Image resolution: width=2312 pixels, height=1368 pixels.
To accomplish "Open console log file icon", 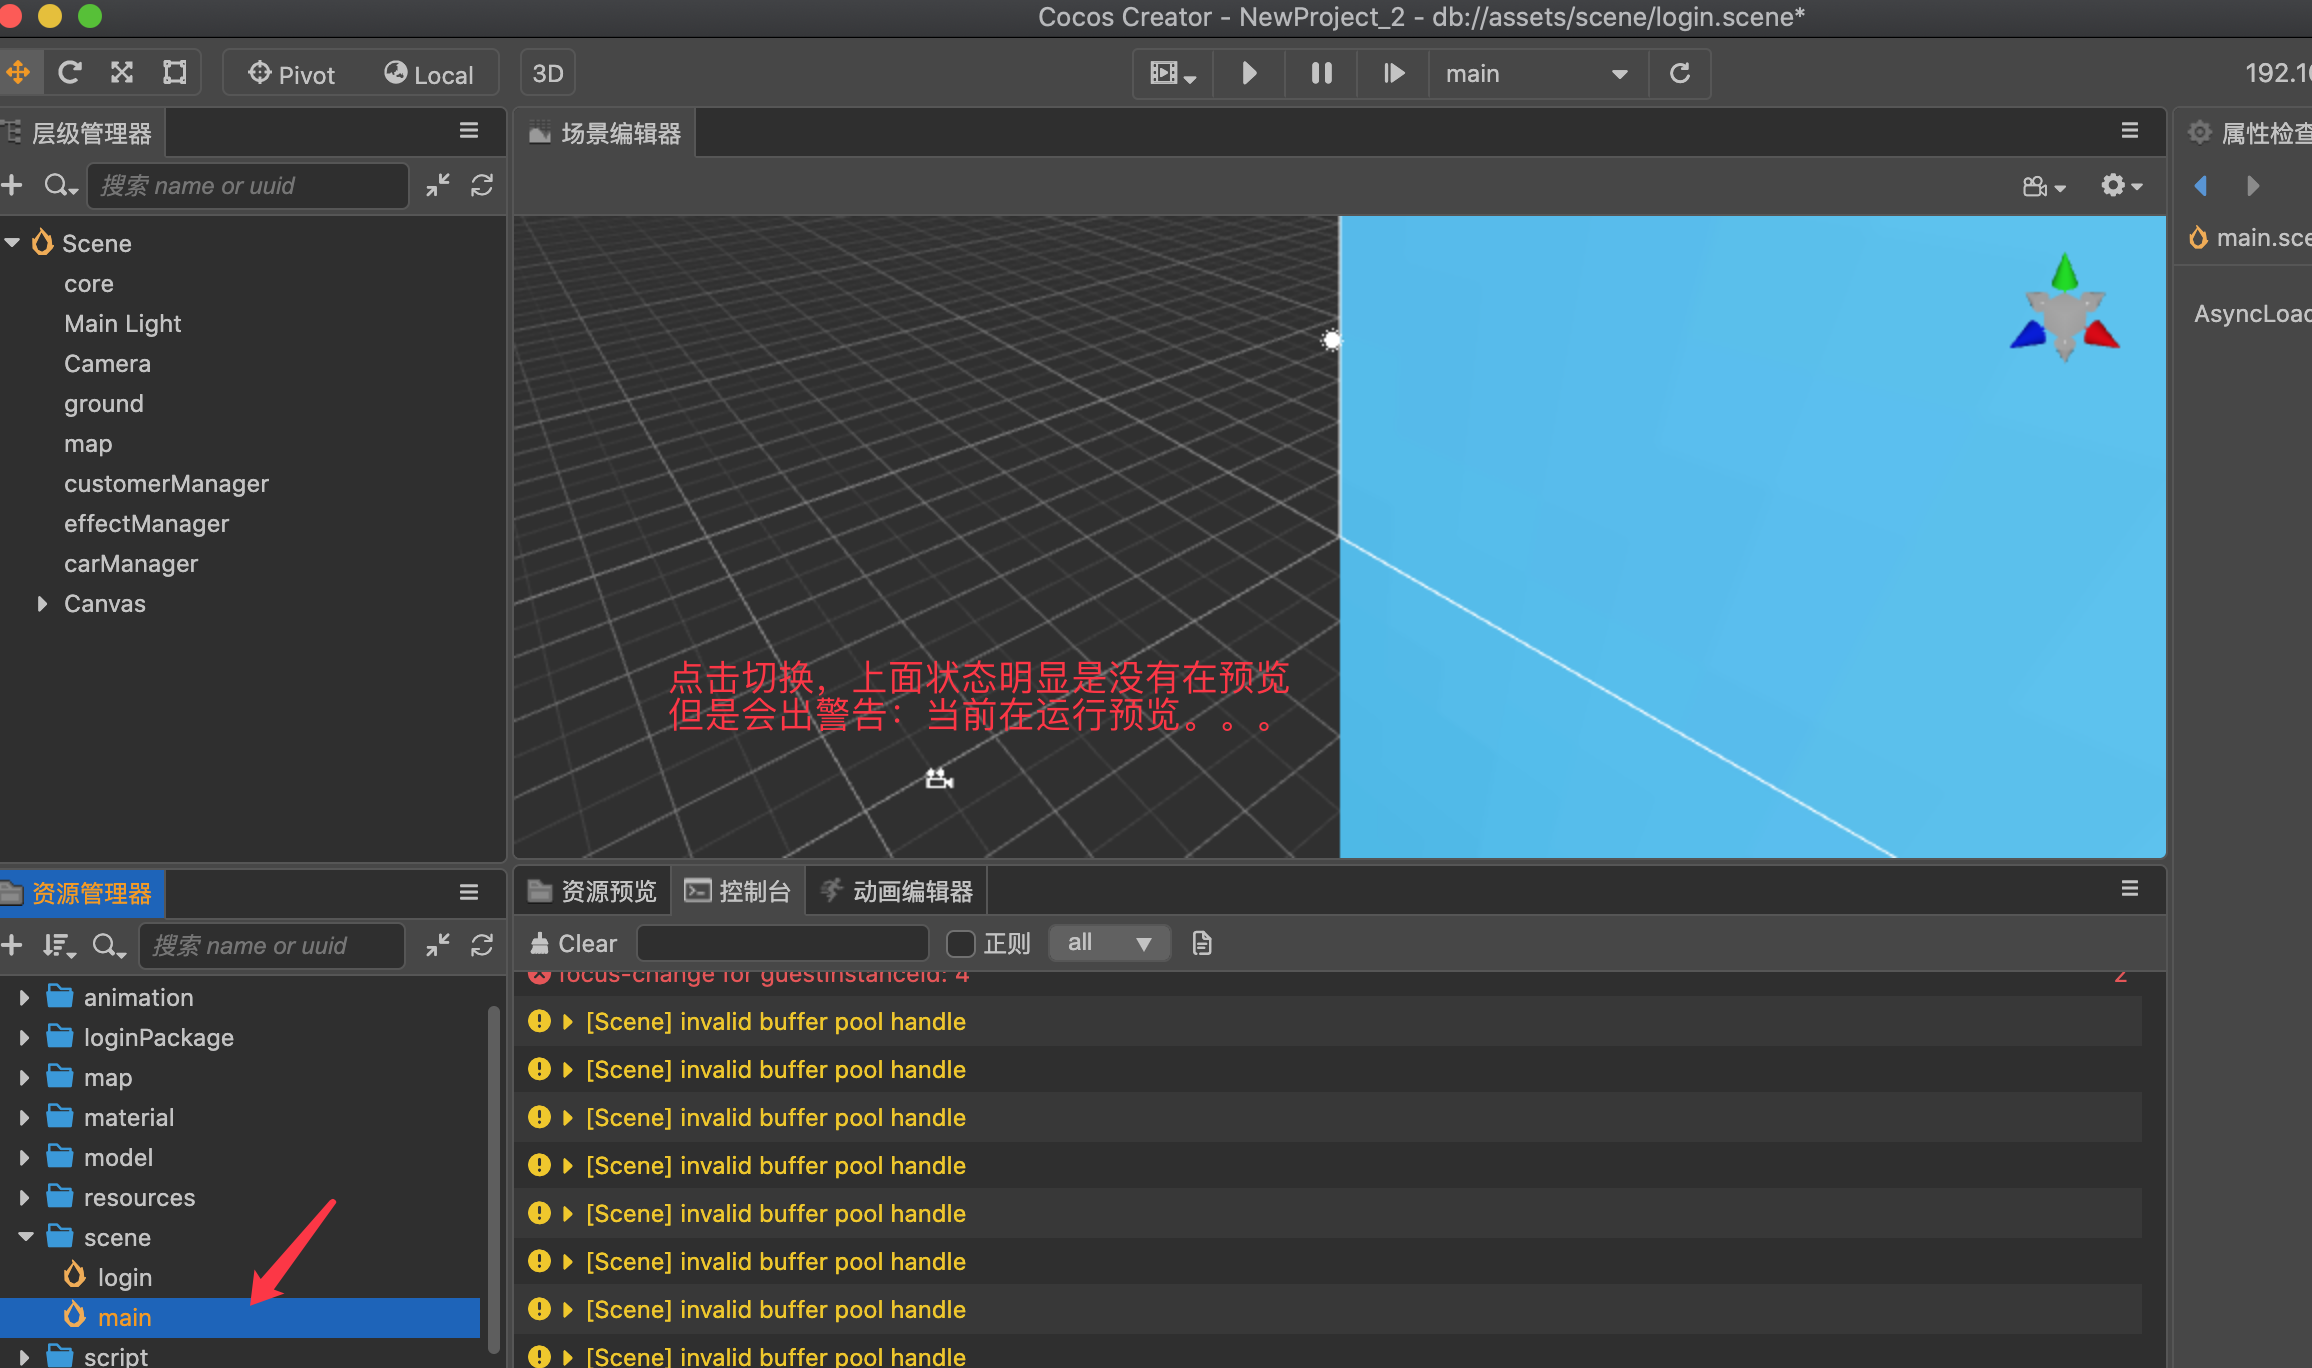I will point(1202,943).
